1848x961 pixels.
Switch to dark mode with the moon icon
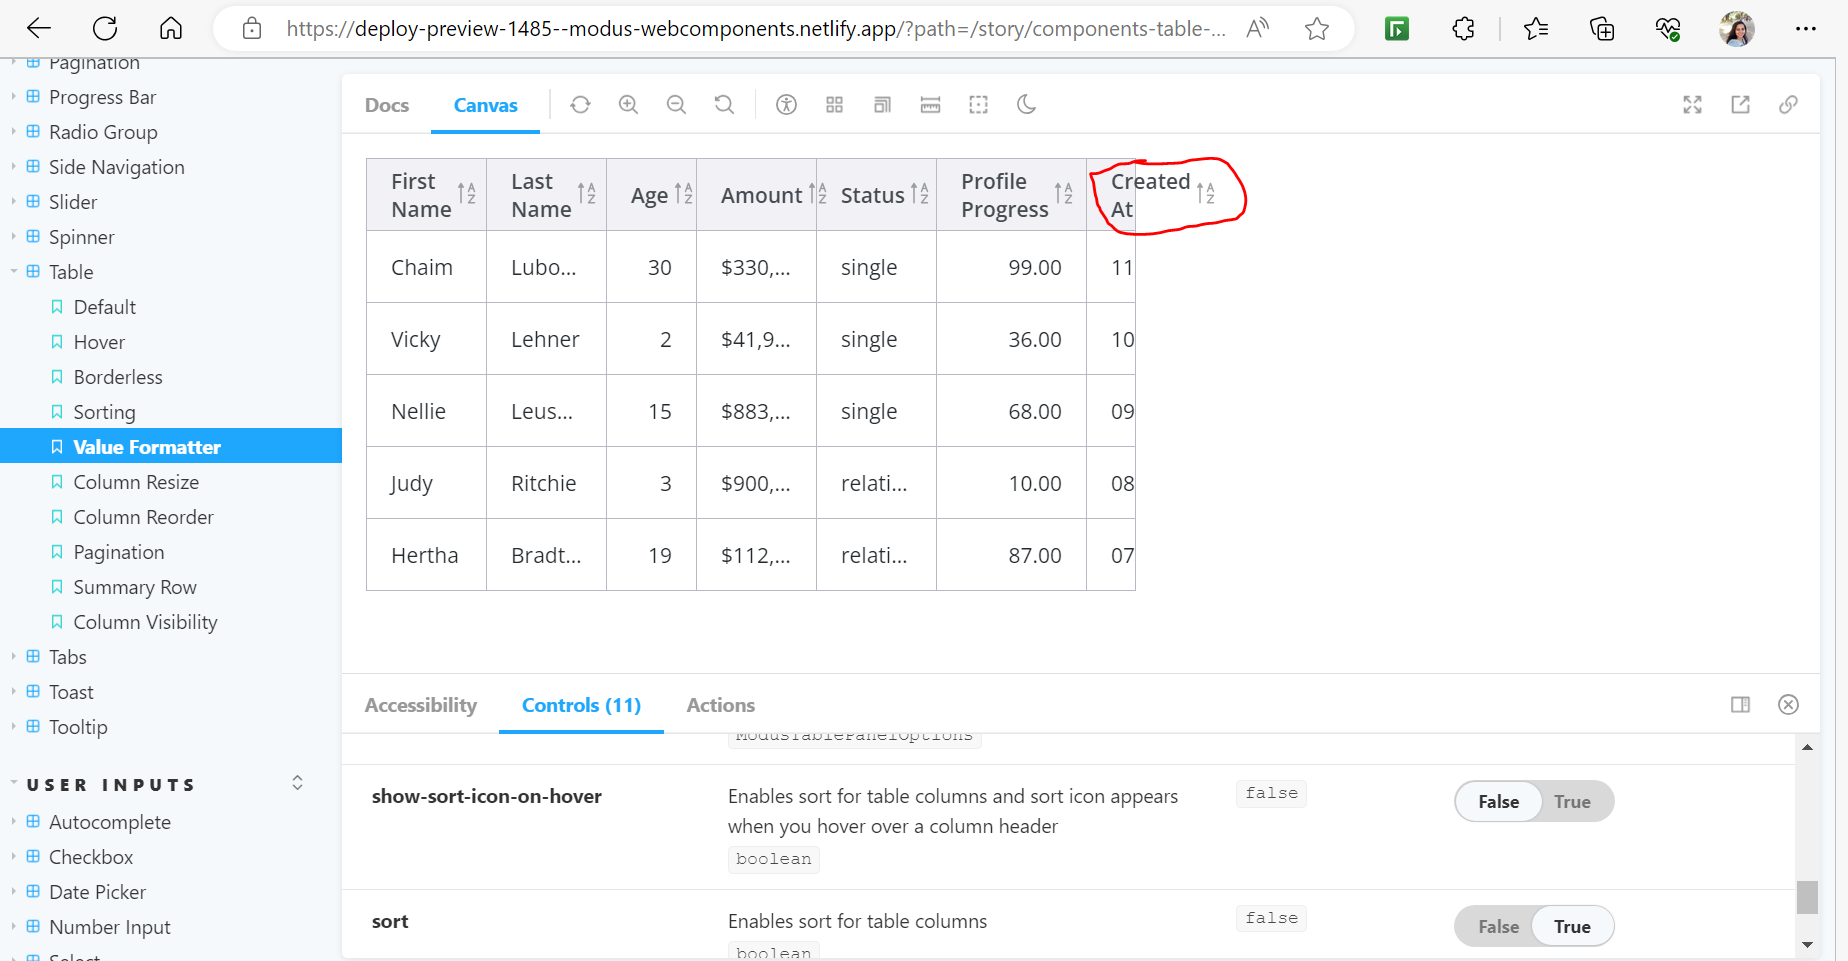click(x=1026, y=104)
